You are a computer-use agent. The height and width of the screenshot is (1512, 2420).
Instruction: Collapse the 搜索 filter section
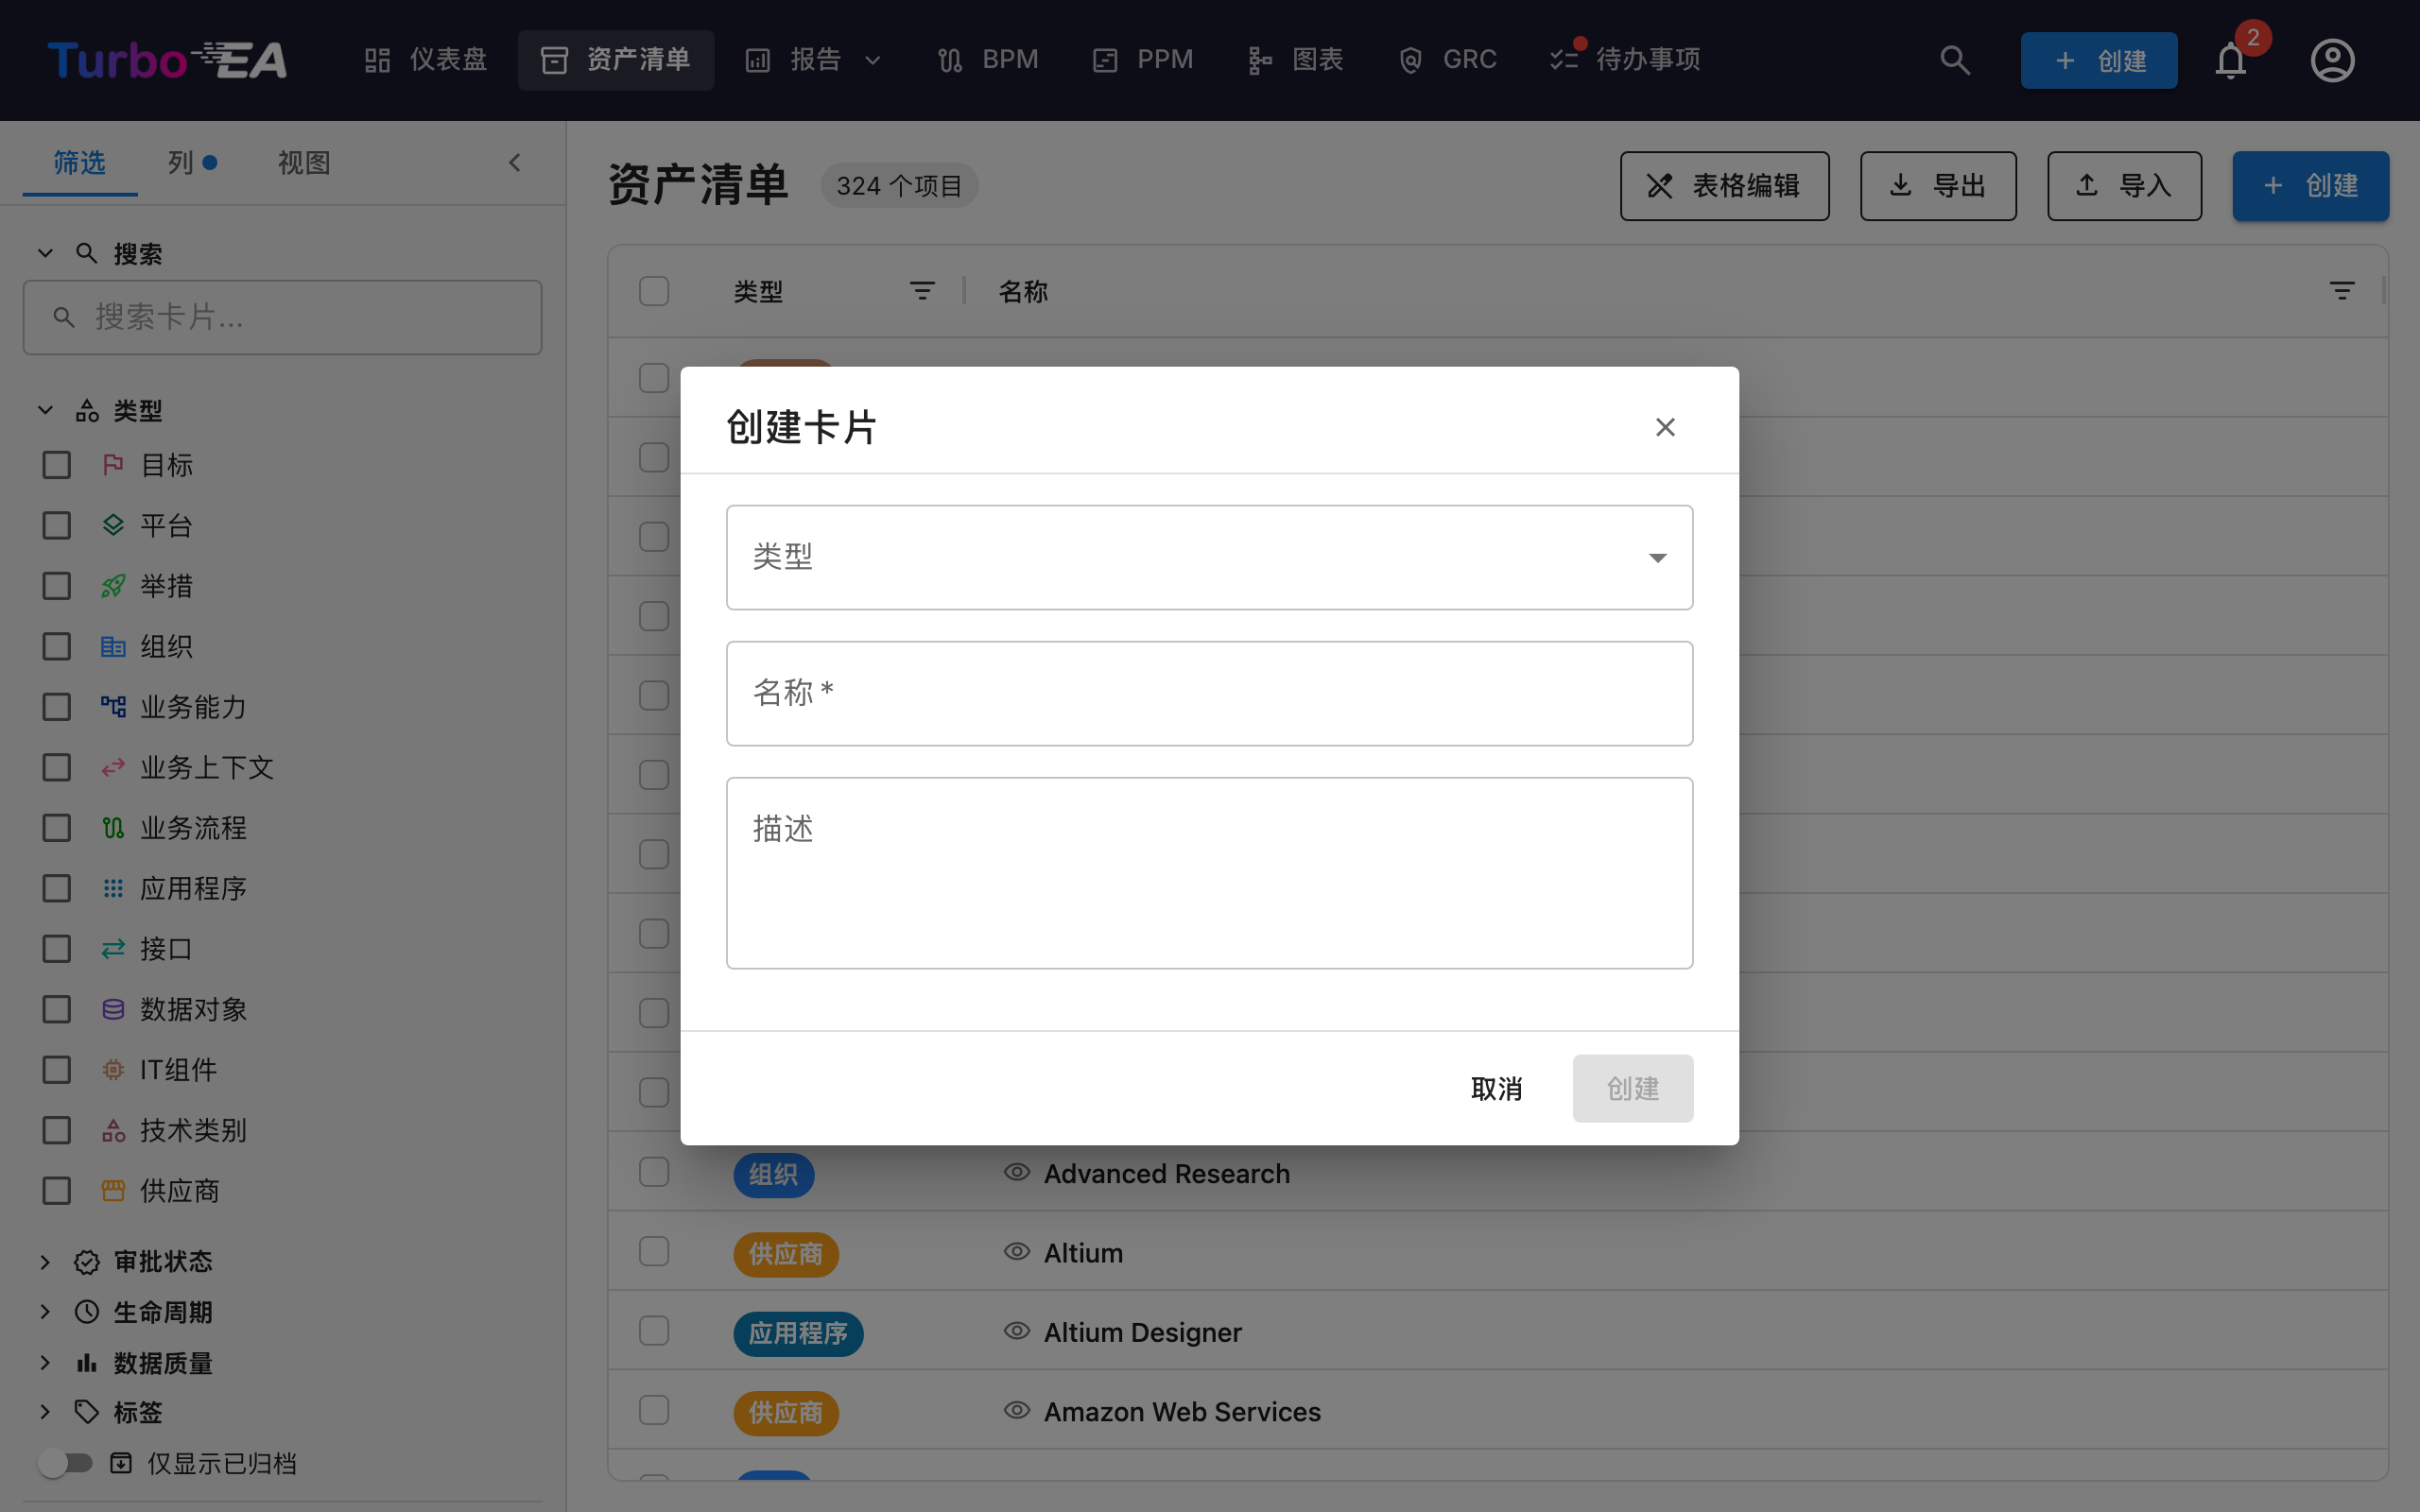(x=45, y=253)
